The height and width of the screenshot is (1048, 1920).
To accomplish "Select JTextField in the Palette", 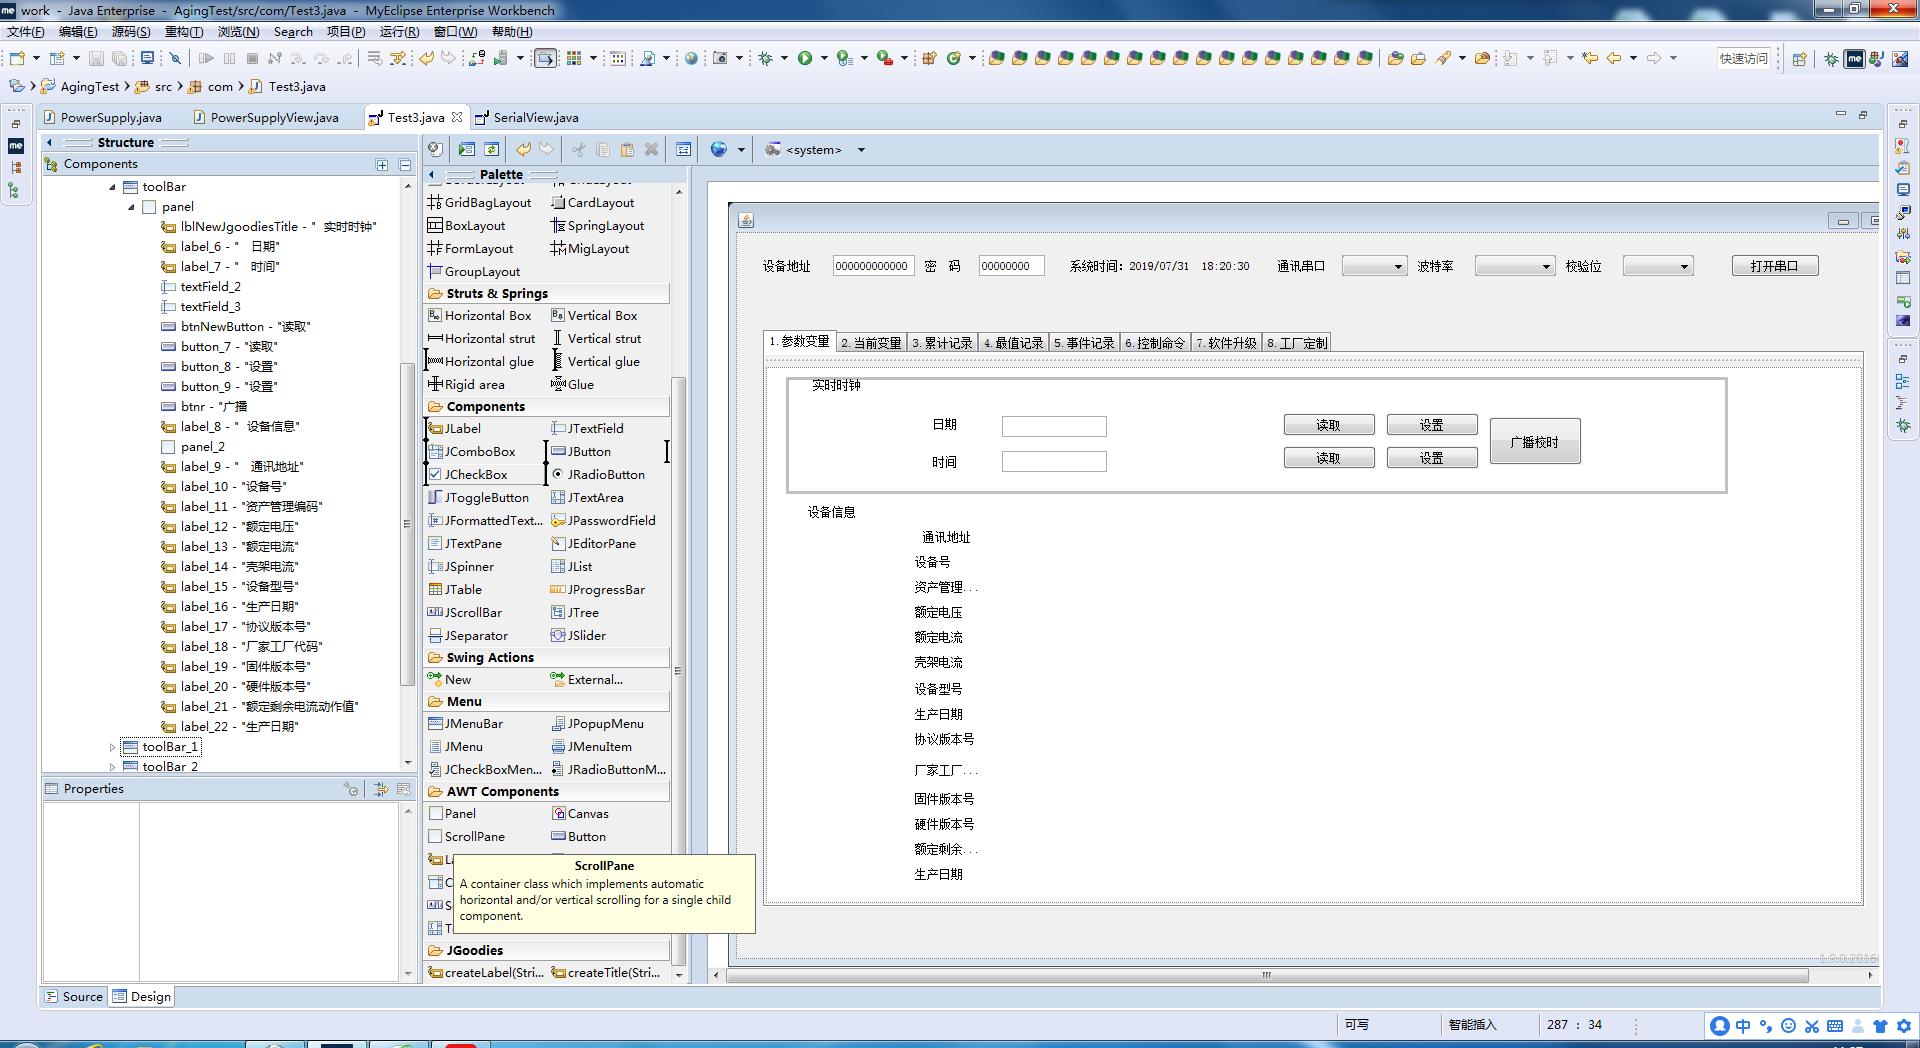I will 587,428.
